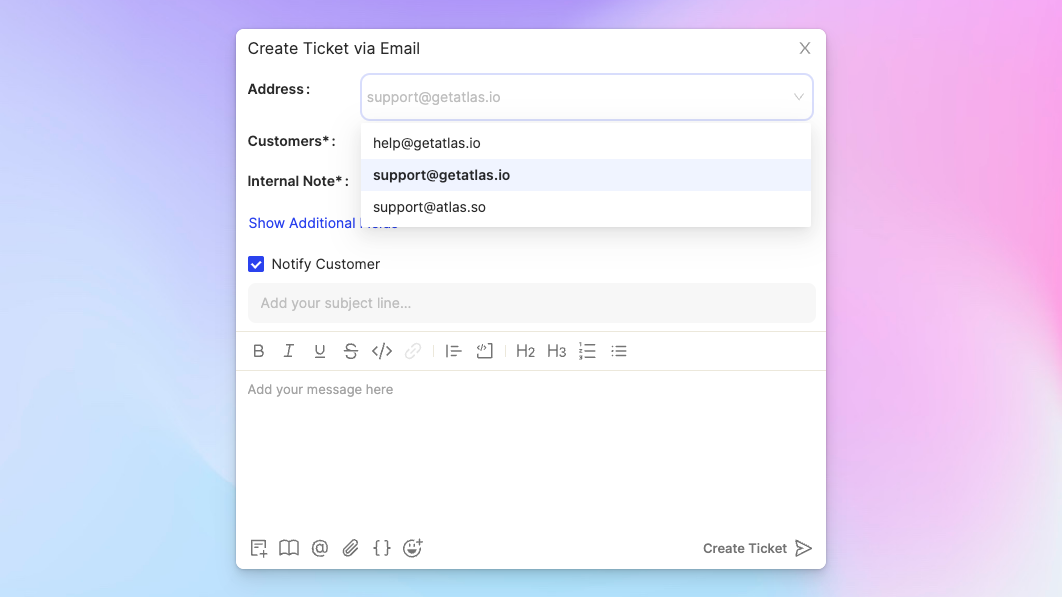The height and width of the screenshot is (597, 1062).
Task: Uncheck the Notify Customer checkbox
Action: tap(256, 264)
